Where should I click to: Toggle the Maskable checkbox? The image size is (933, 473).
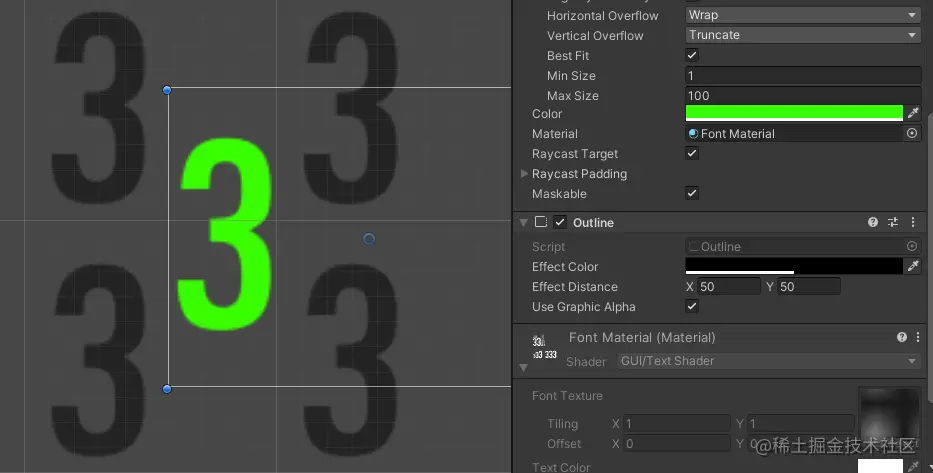point(691,193)
